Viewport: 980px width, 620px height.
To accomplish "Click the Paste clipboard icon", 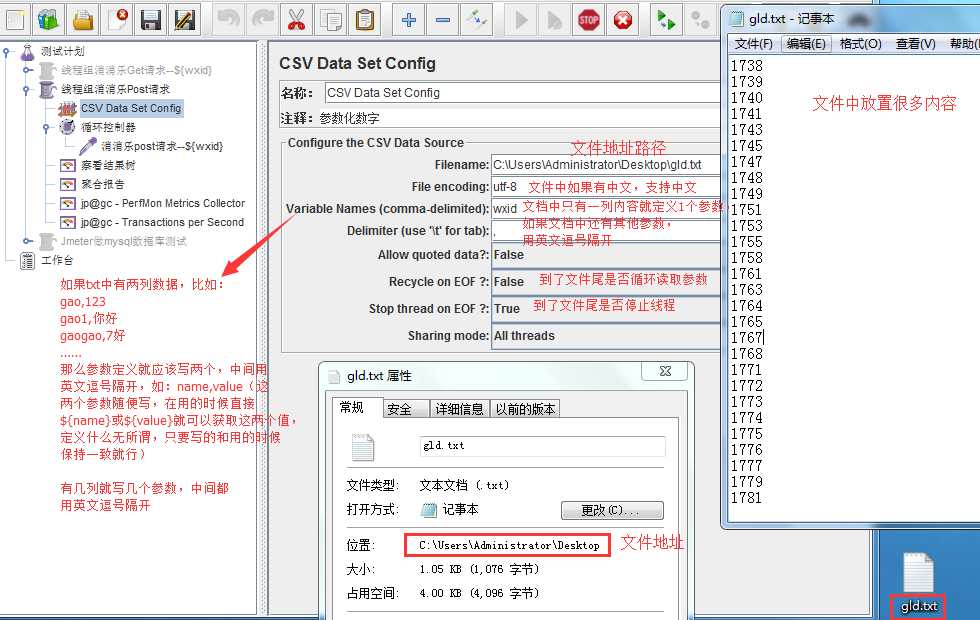I will click(364, 19).
